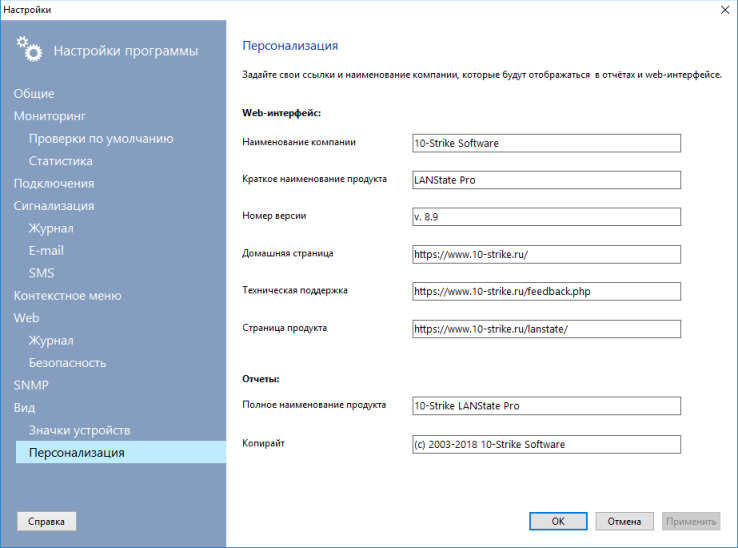Close the Настройки dialog window
Screen dimensions: 738x548
(x=725, y=10)
